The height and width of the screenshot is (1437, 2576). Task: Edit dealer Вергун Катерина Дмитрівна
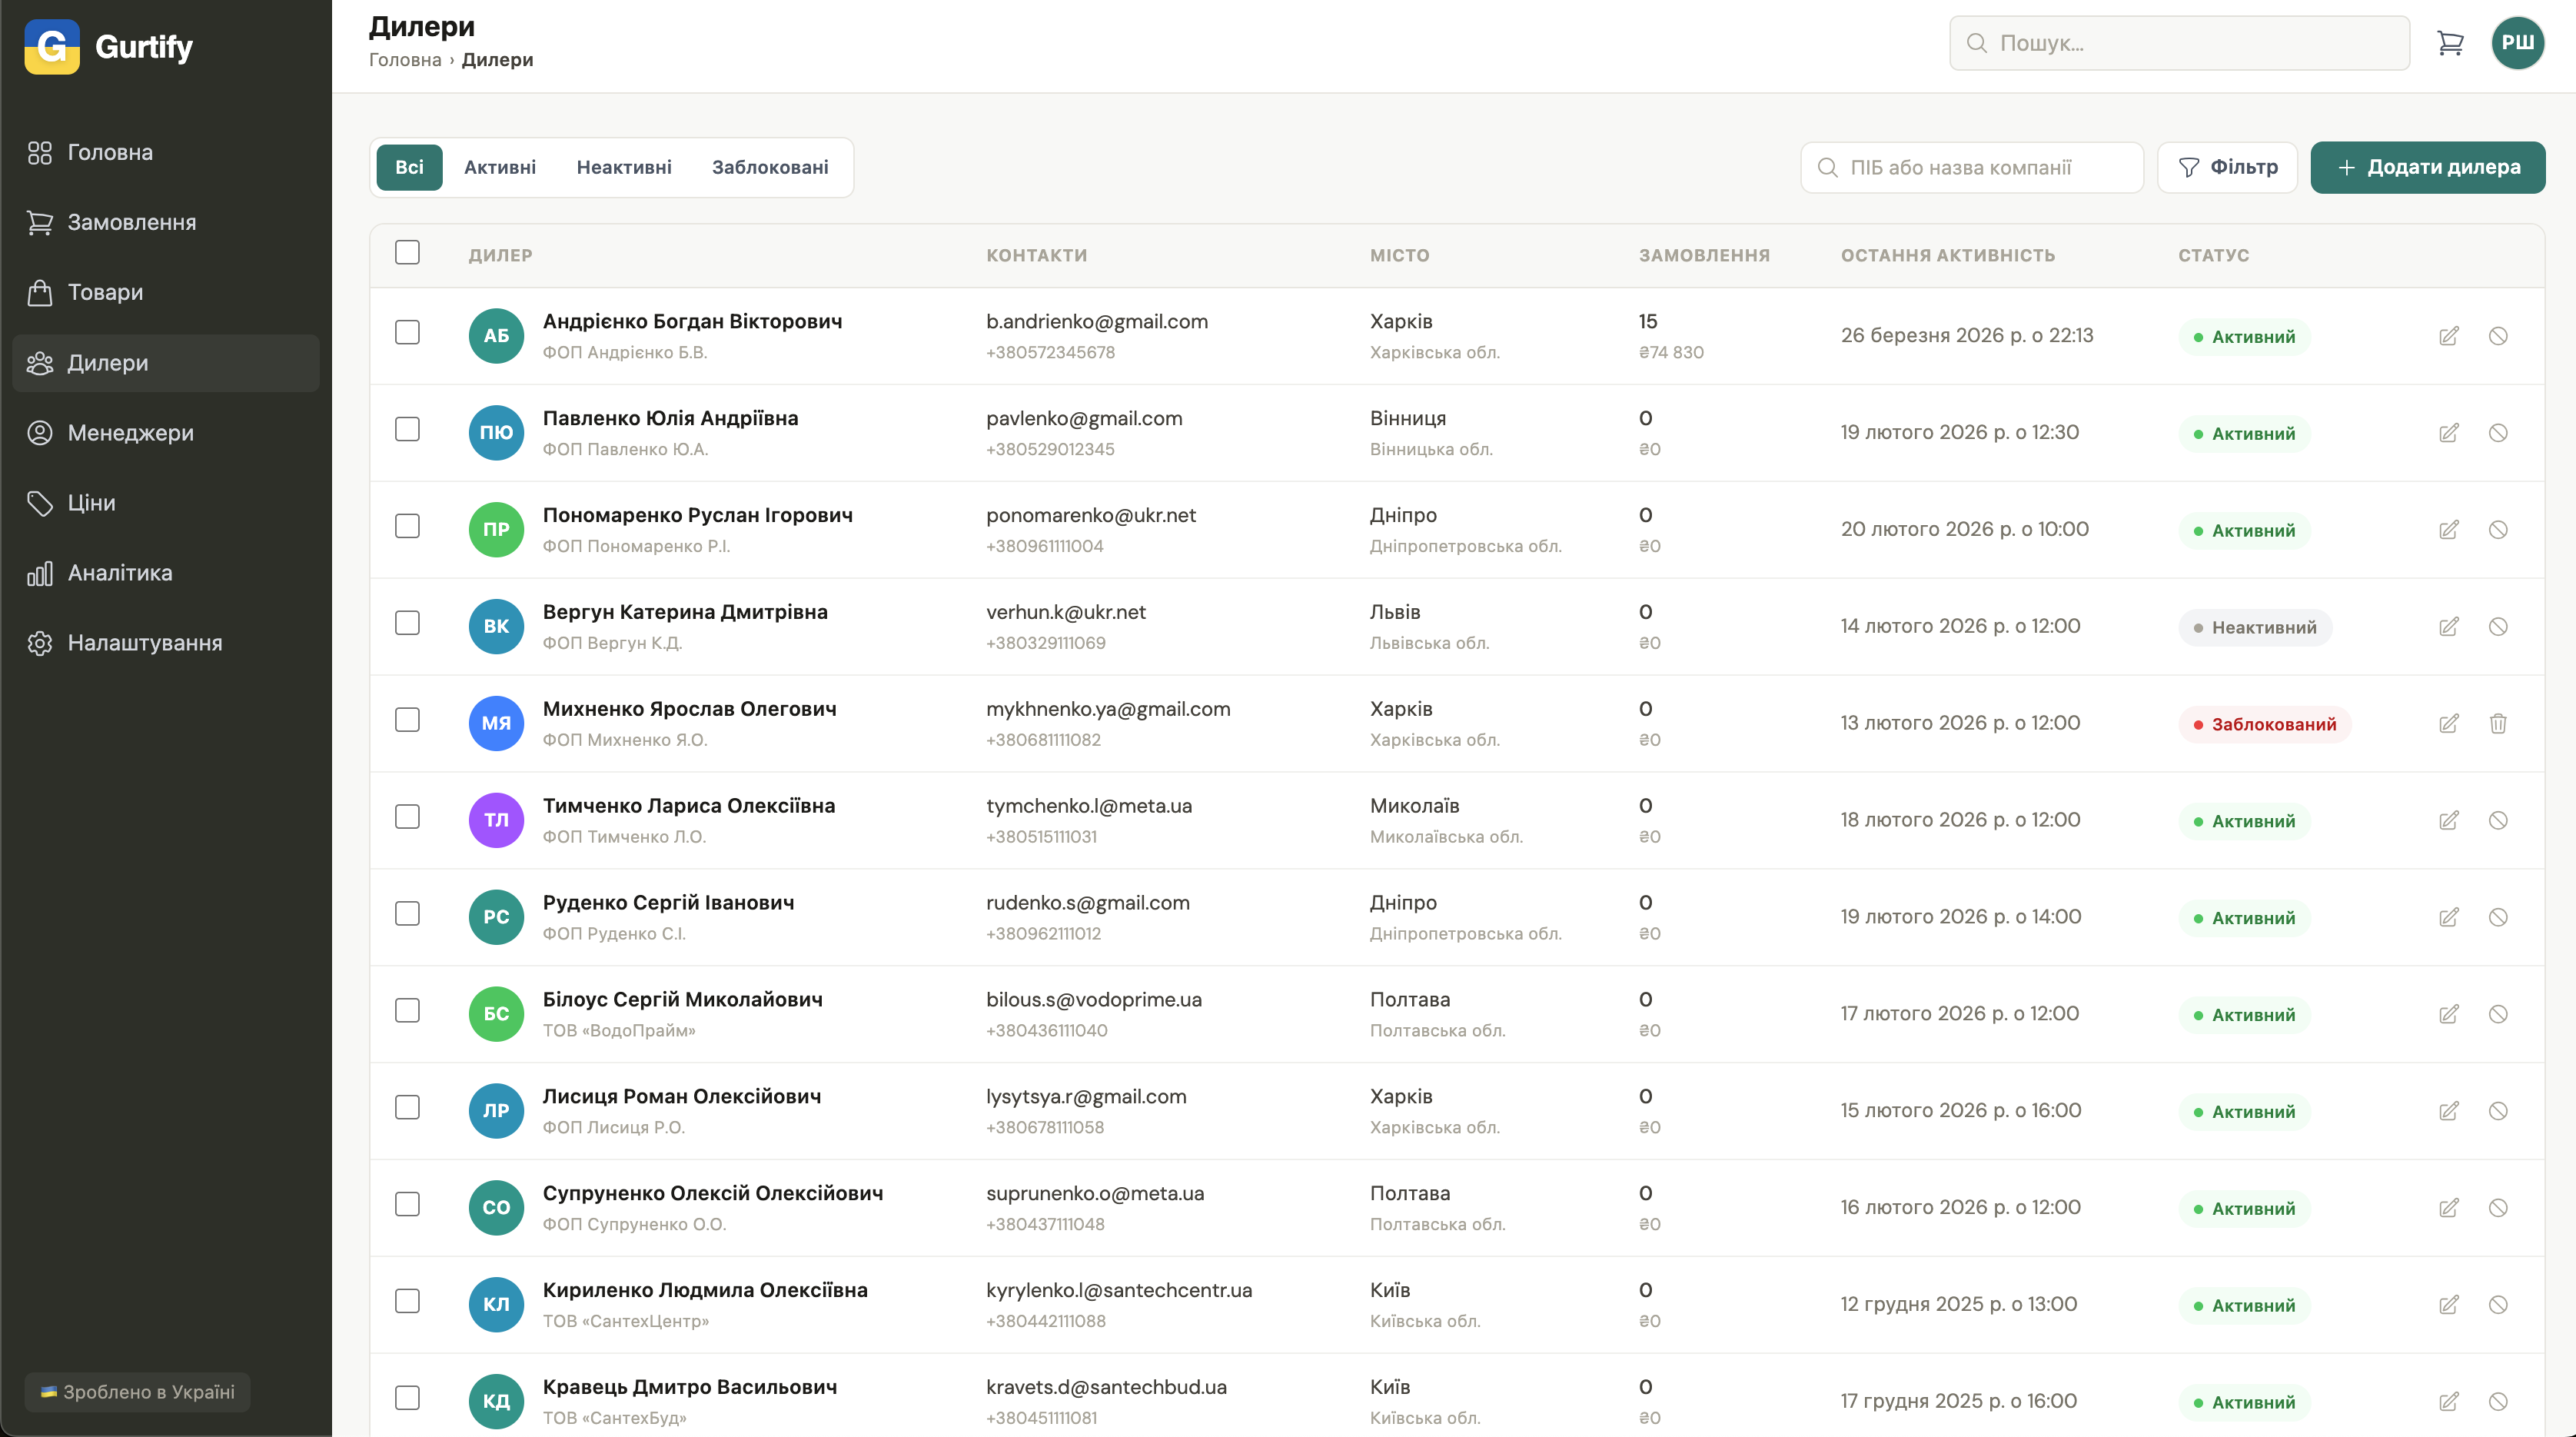click(2448, 627)
